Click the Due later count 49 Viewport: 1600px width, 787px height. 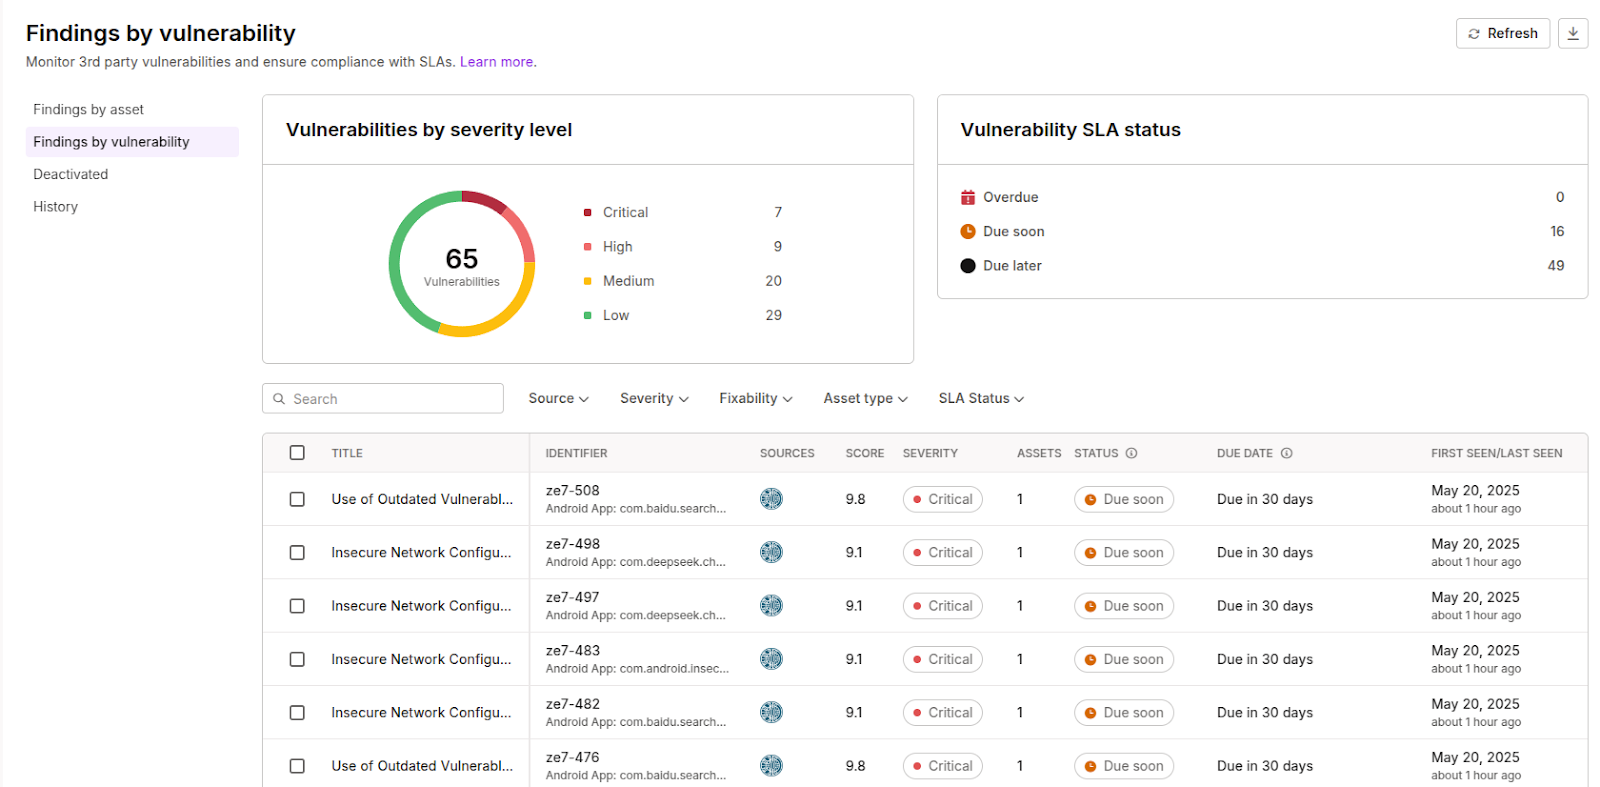click(x=1556, y=266)
